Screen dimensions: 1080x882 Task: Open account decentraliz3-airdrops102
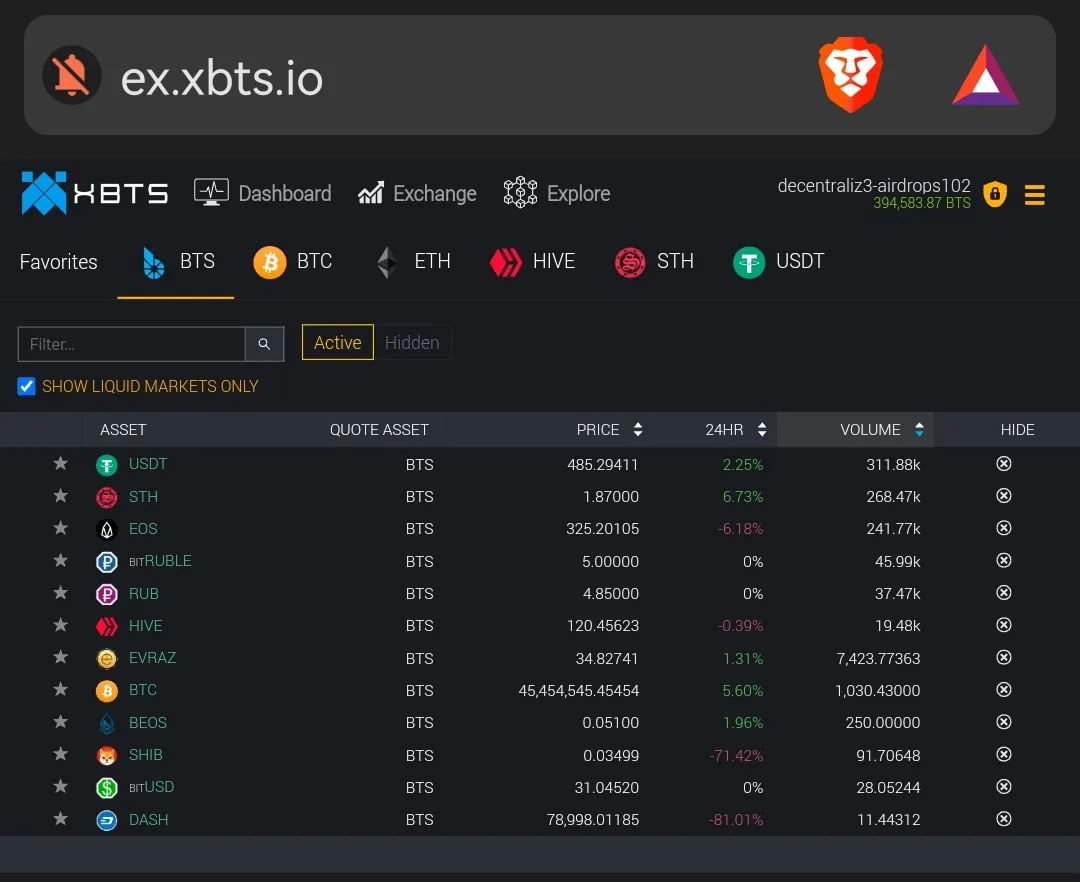pyautogui.click(x=873, y=186)
